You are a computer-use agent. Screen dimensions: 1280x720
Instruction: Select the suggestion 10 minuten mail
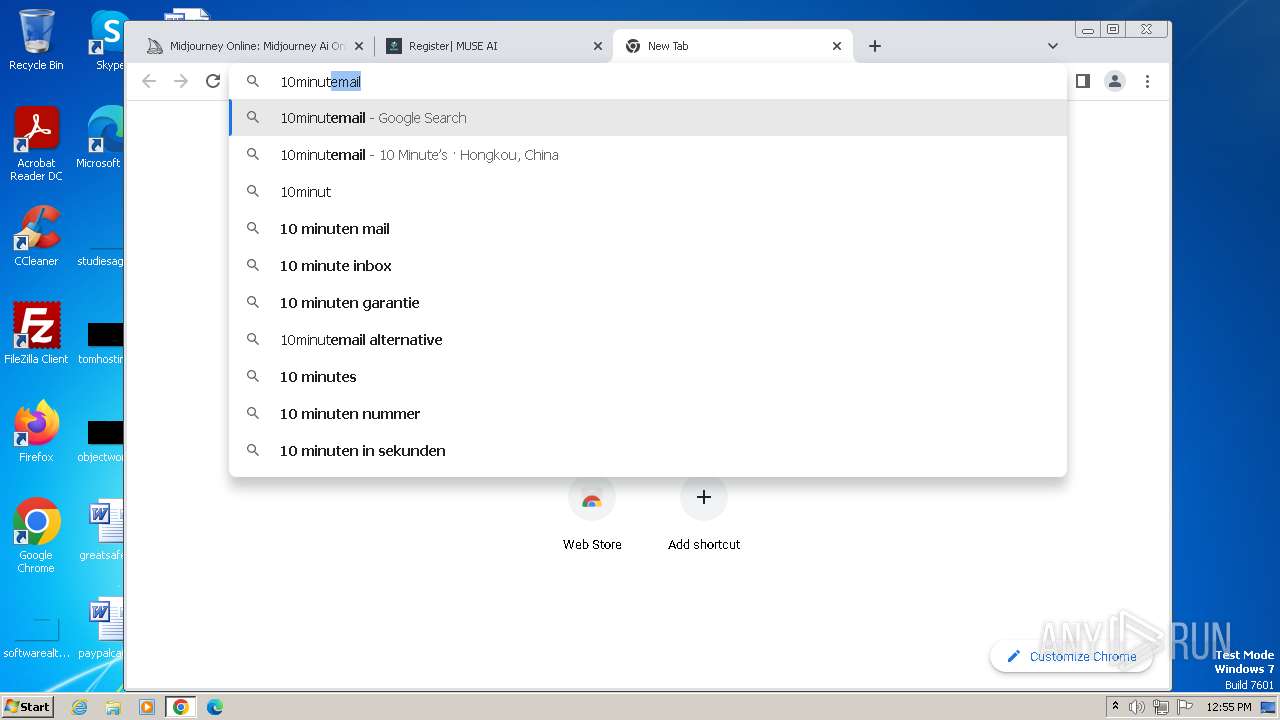click(x=648, y=229)
